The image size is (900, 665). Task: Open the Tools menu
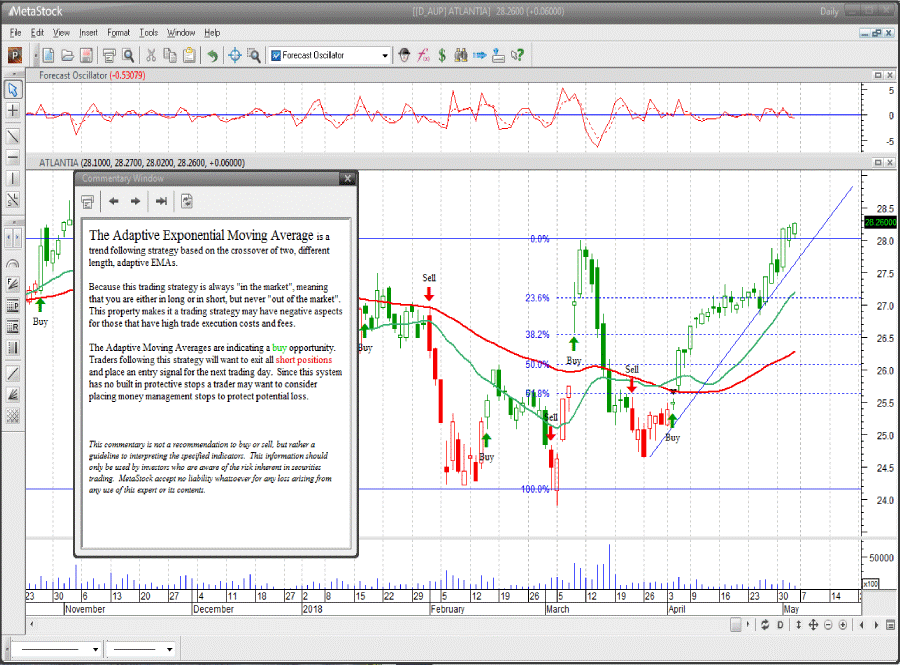[x=149, y=33]
